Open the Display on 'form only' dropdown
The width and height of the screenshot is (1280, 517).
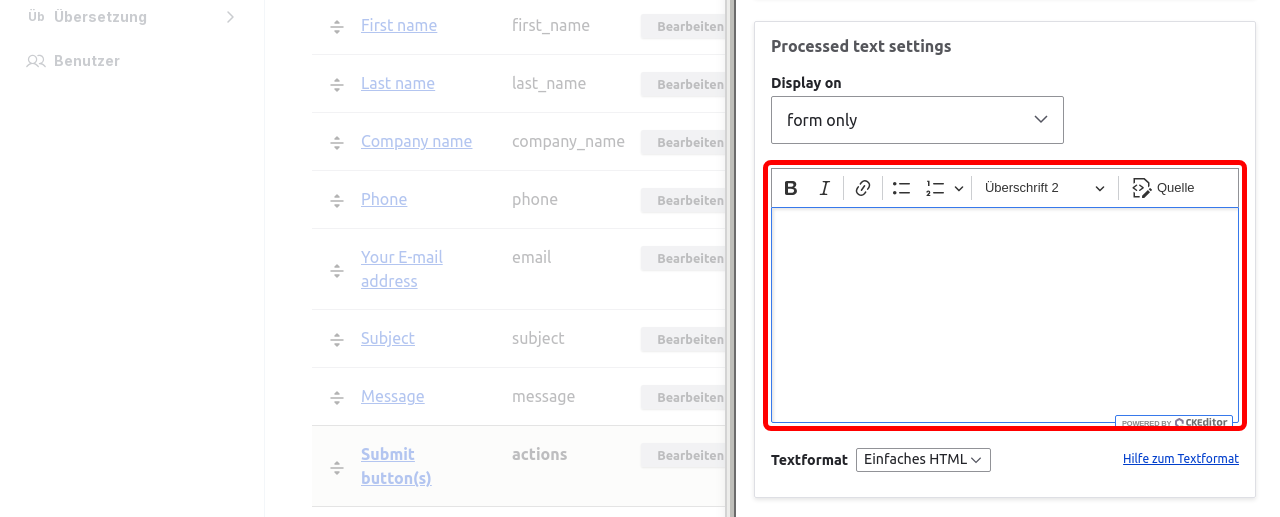pyautogui.click(x=917, y=120)
